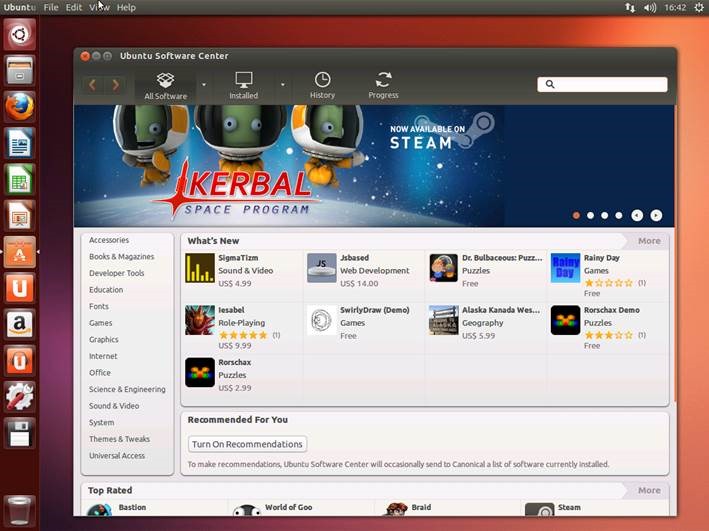Select the second banner slide dot

(x=591, y=215)
